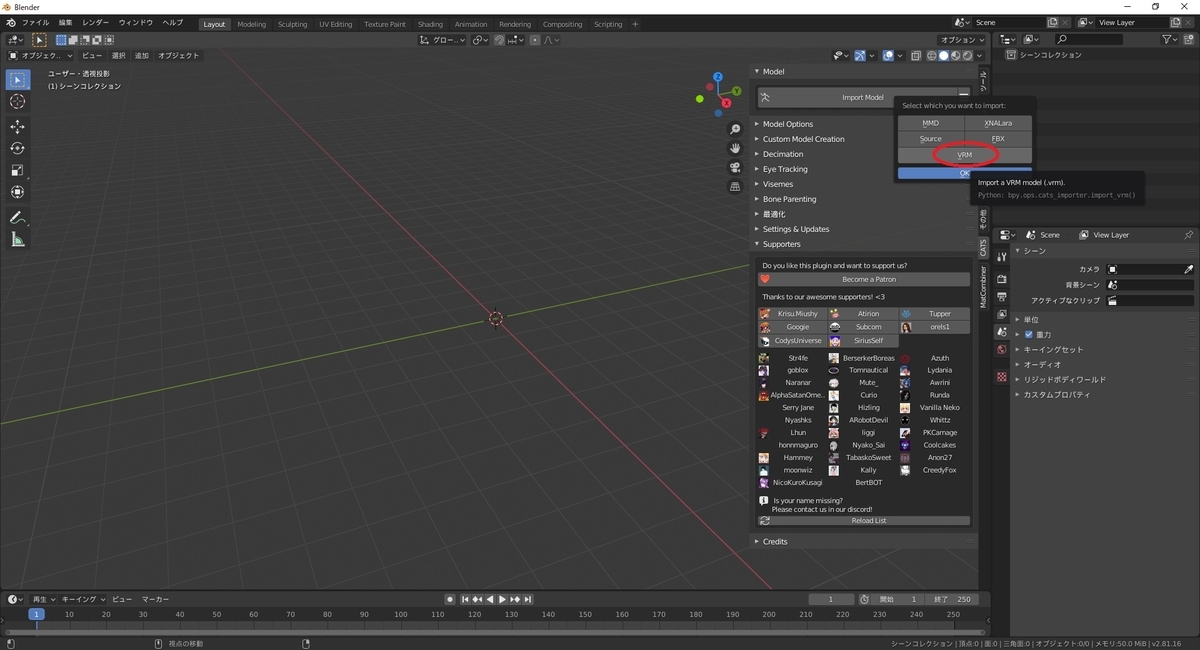The height and width of the screenshot is (650, 1200).
Task: Play the animation forward
Action: click(x=502, y=599)
